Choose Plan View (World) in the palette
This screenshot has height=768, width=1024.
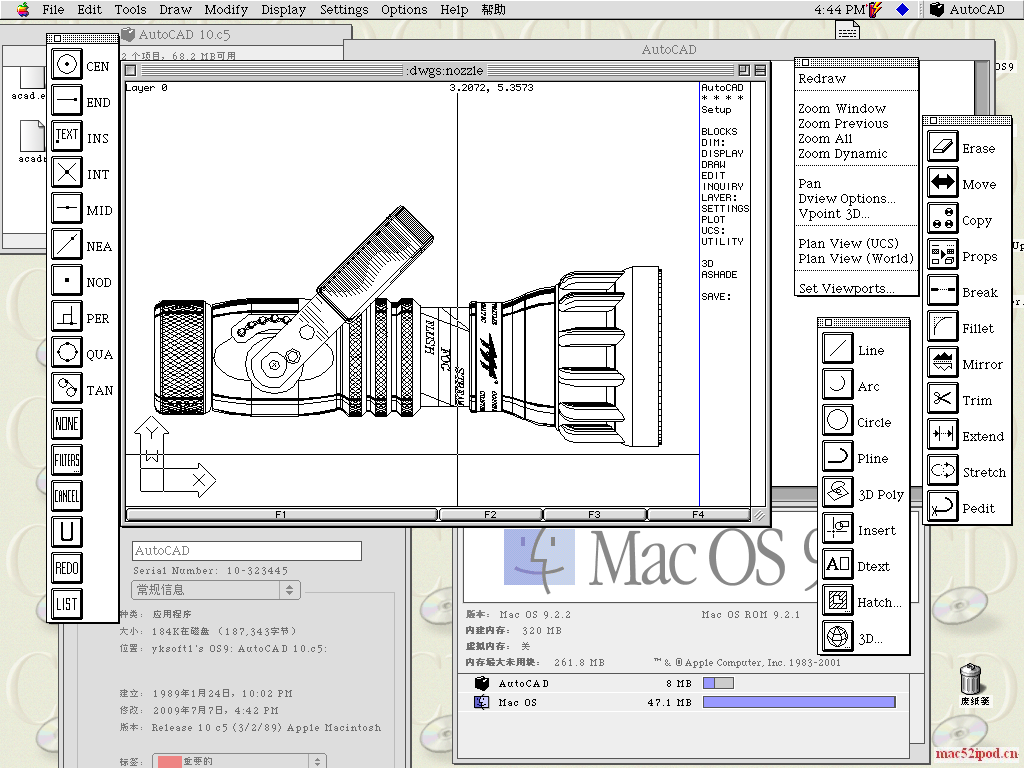click(856, 259)
